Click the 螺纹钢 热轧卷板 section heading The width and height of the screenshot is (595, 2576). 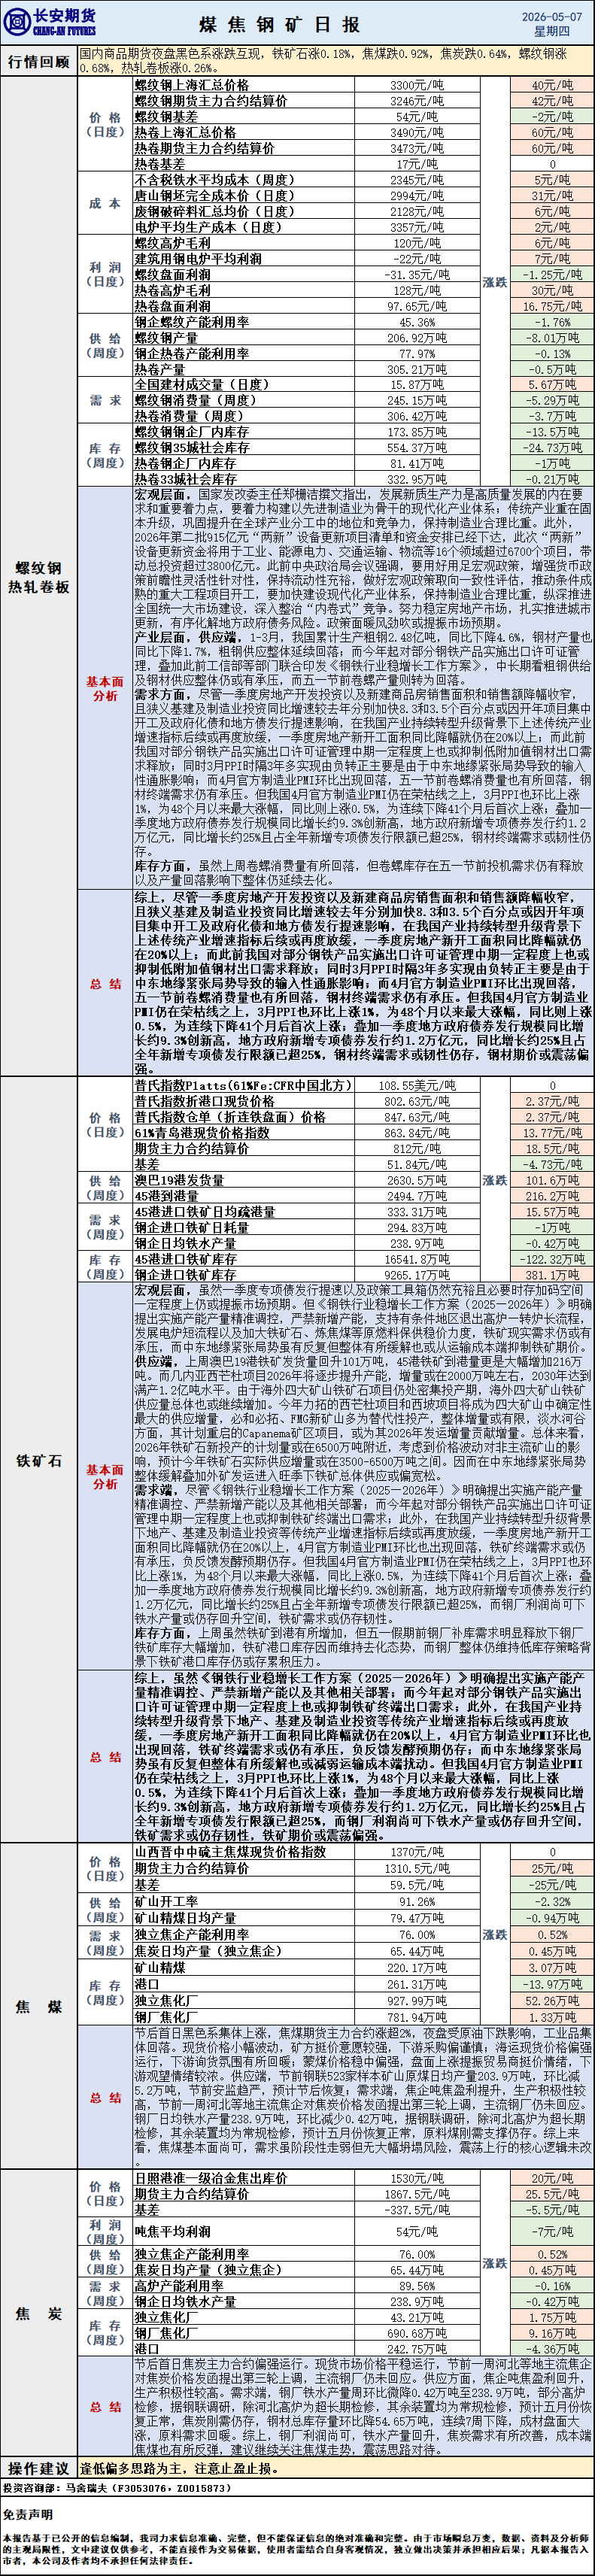[39, 578]
